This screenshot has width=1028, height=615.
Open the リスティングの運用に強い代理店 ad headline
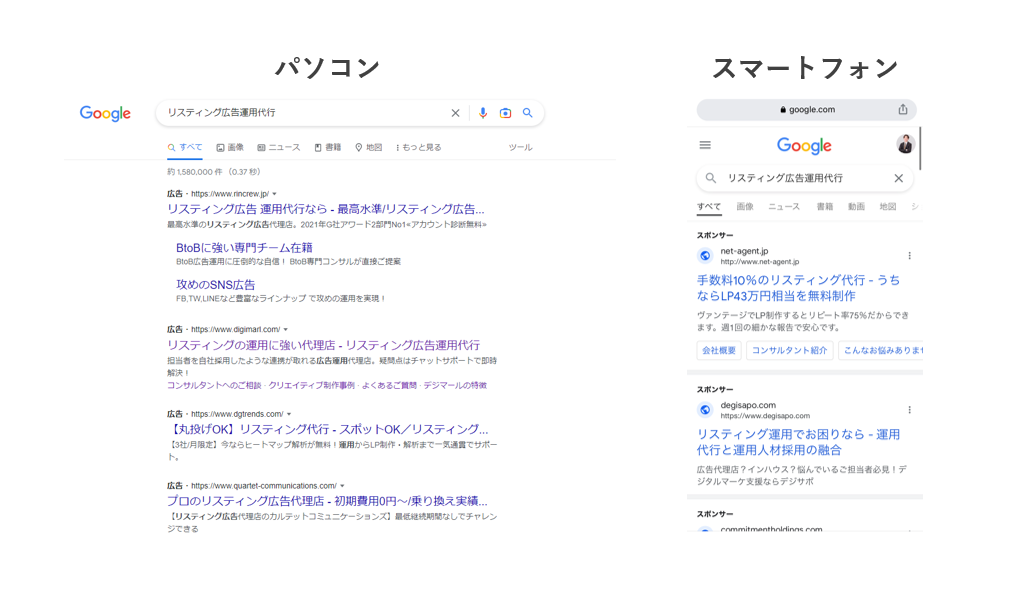(323, 345)
